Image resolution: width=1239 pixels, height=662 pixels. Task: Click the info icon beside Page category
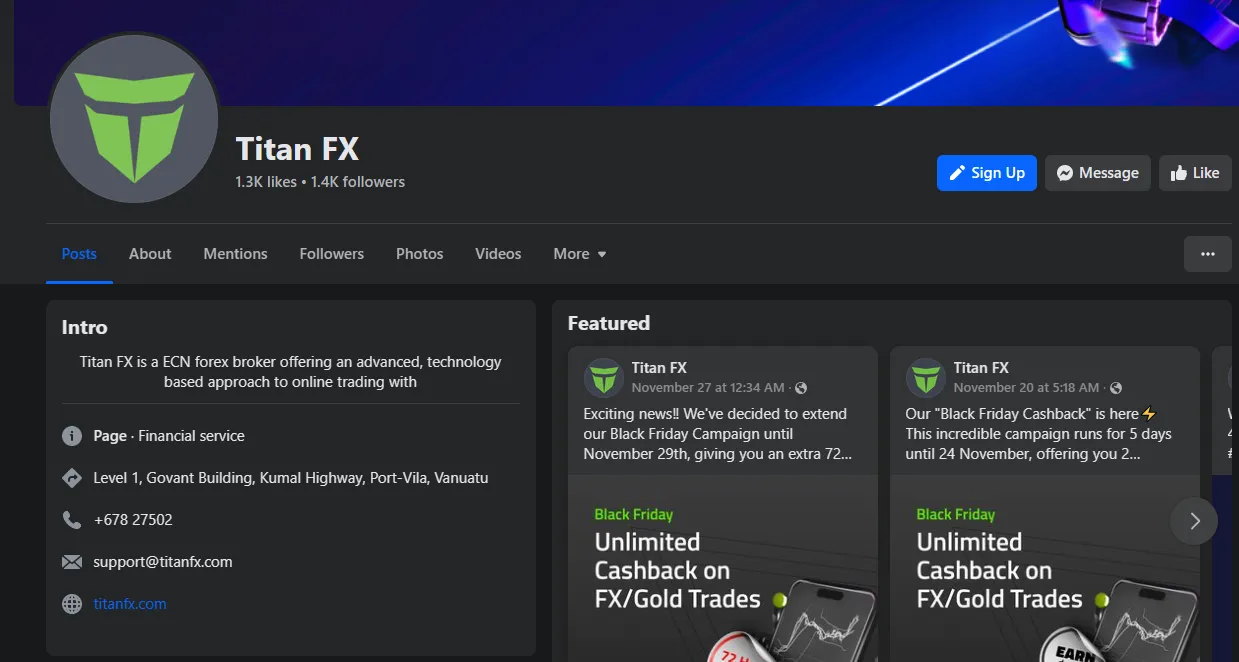click(x=72, y=436)
